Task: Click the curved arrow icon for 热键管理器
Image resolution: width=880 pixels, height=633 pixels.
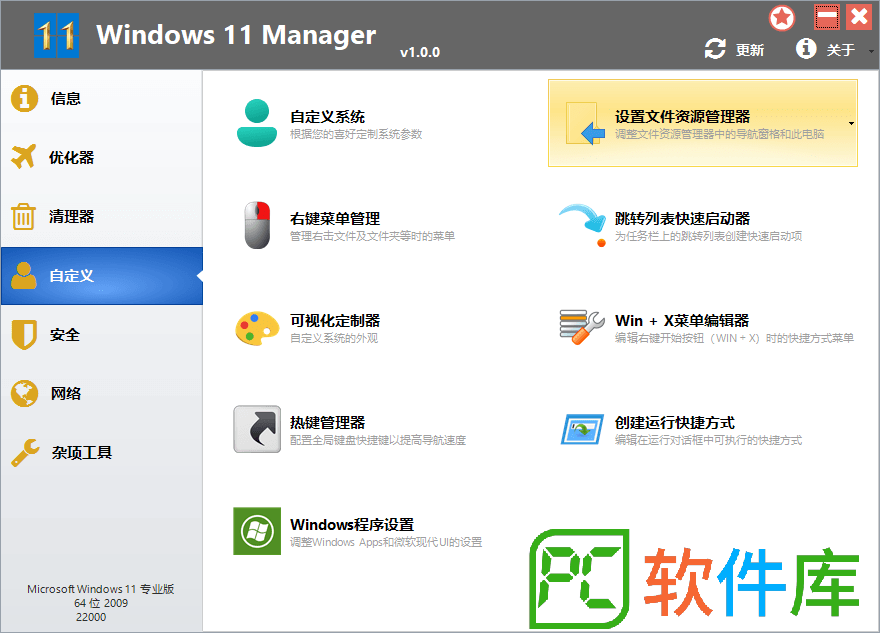Action: pos(257,429)
